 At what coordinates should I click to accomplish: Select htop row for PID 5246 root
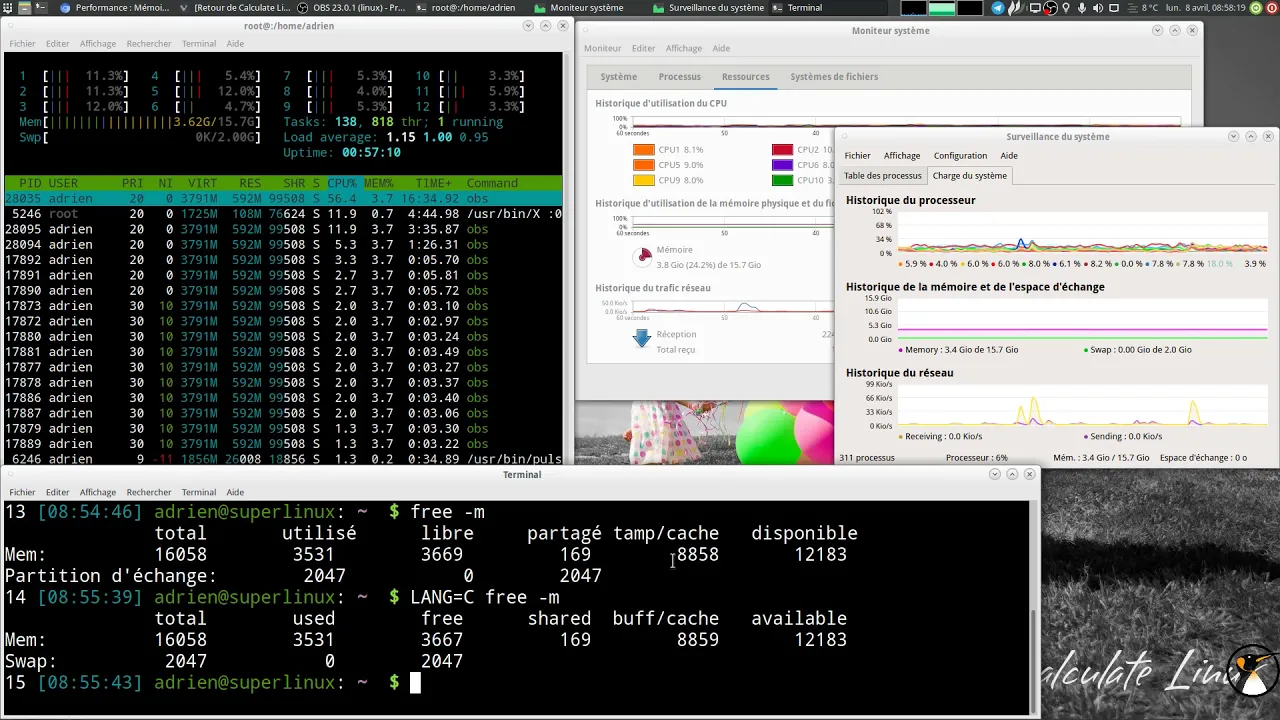[x=283, y=214]
